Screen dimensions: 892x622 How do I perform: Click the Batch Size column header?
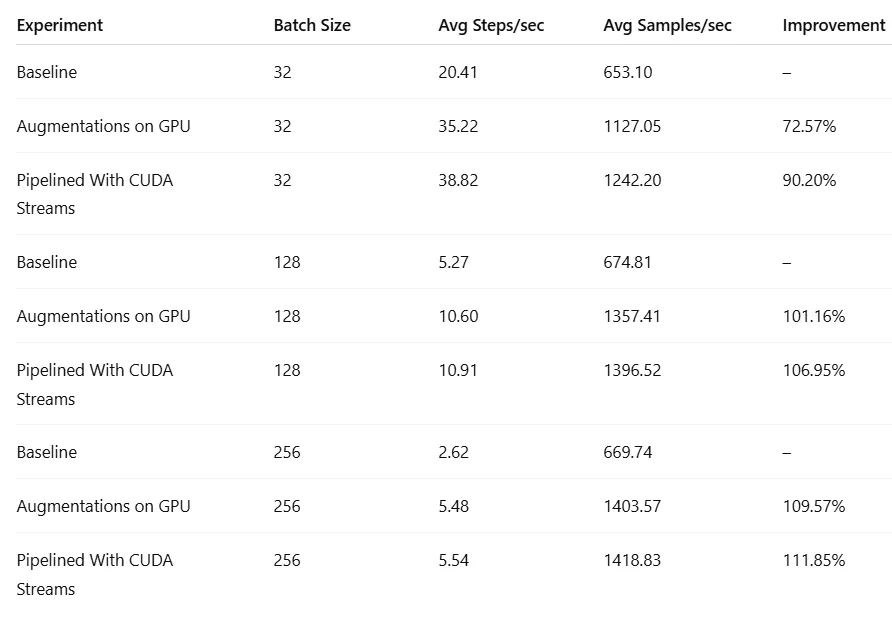click(x=312, y=25)
